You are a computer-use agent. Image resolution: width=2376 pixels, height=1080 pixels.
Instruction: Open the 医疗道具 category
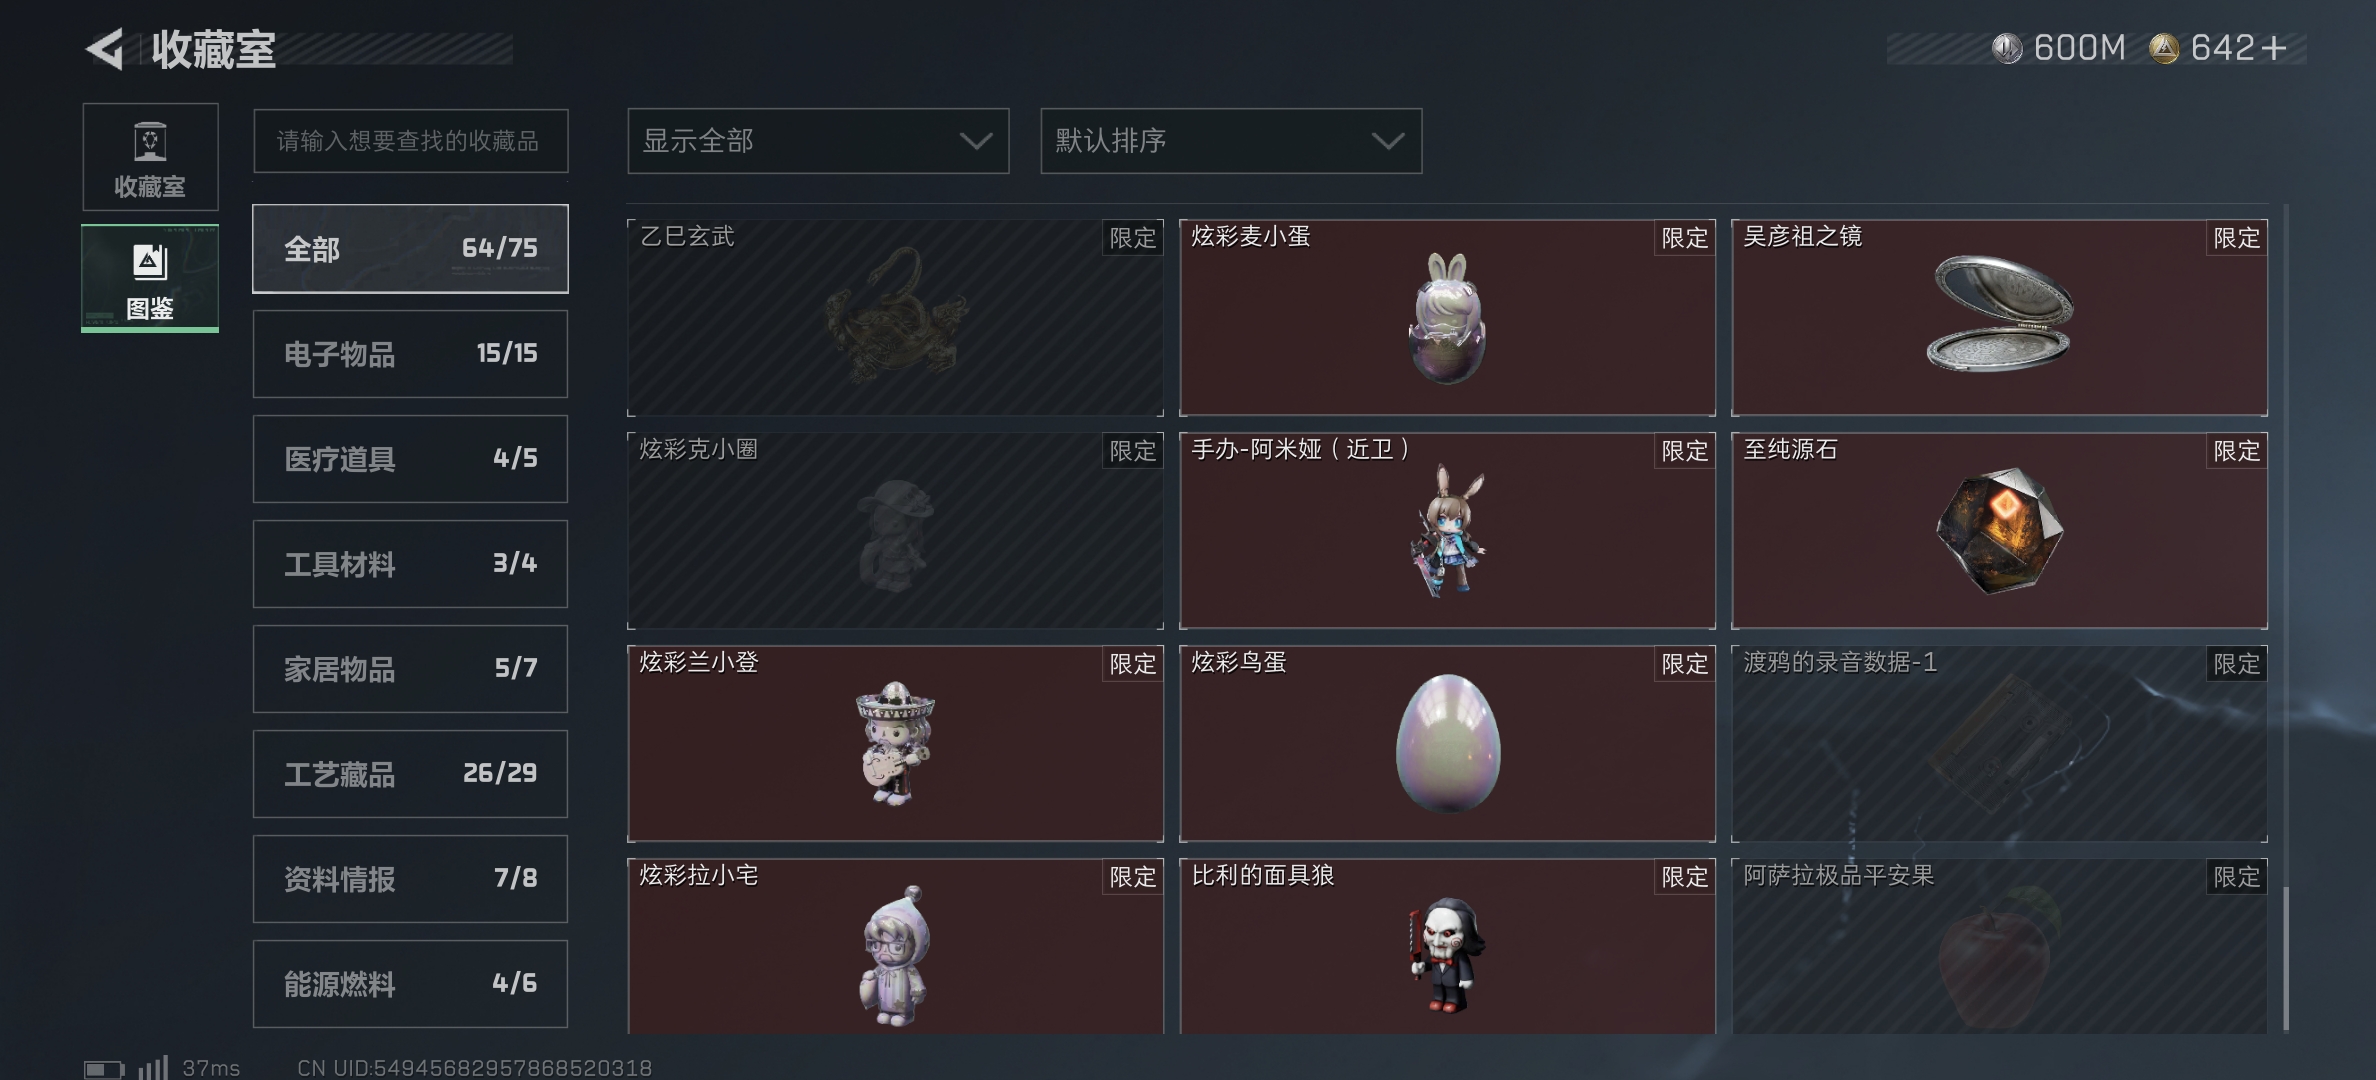(x=410, y=459)
